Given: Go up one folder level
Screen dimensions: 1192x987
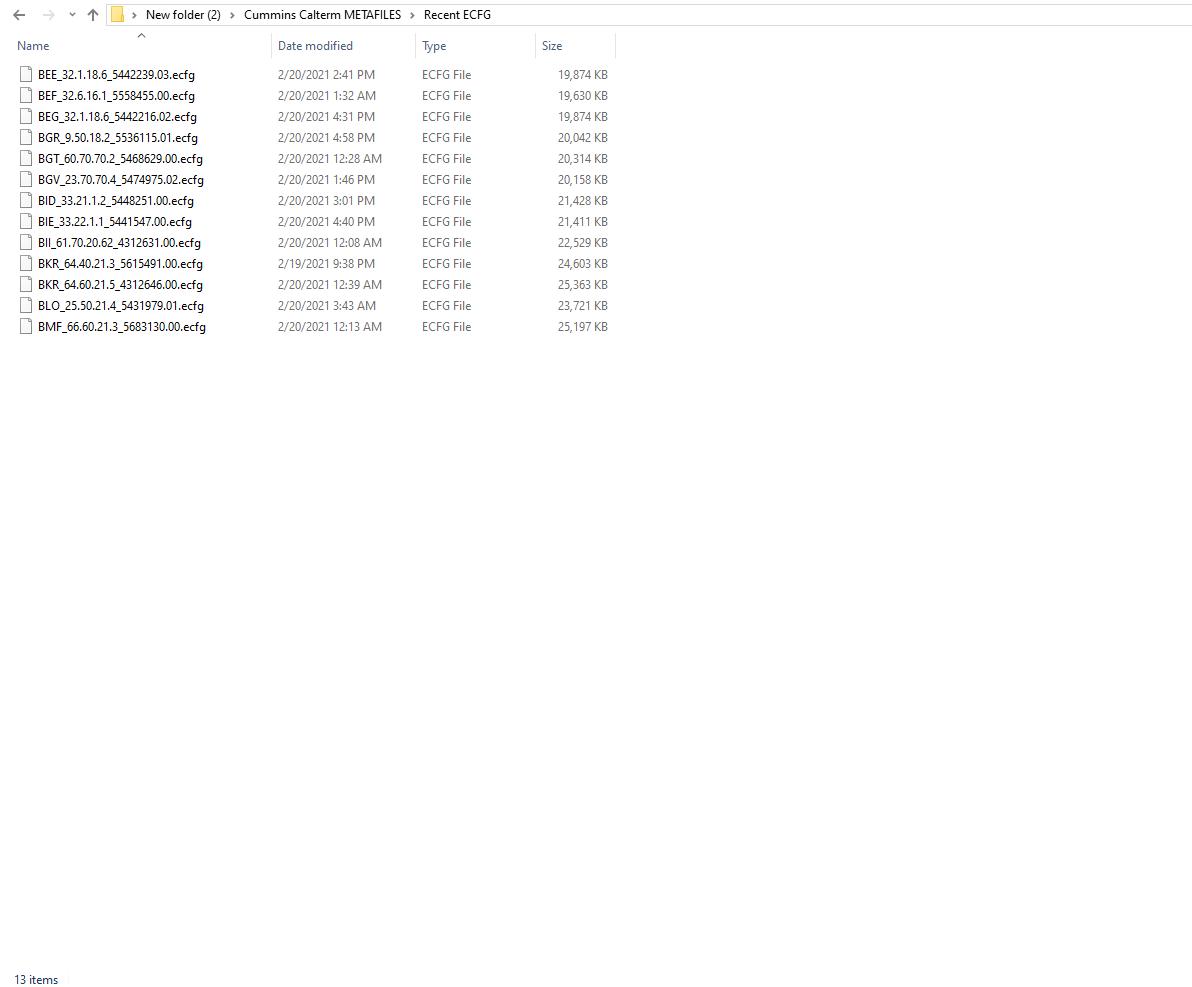Looking at the screenshot, I should pos(93,15).
